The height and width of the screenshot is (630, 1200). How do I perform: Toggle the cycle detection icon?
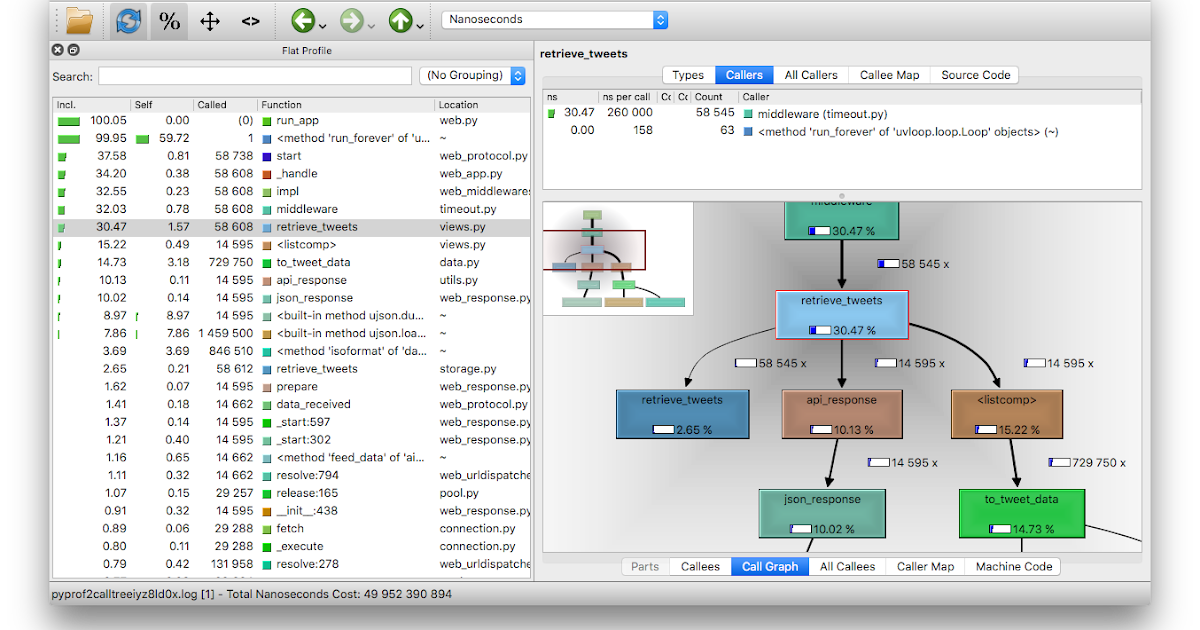point(127,20)
